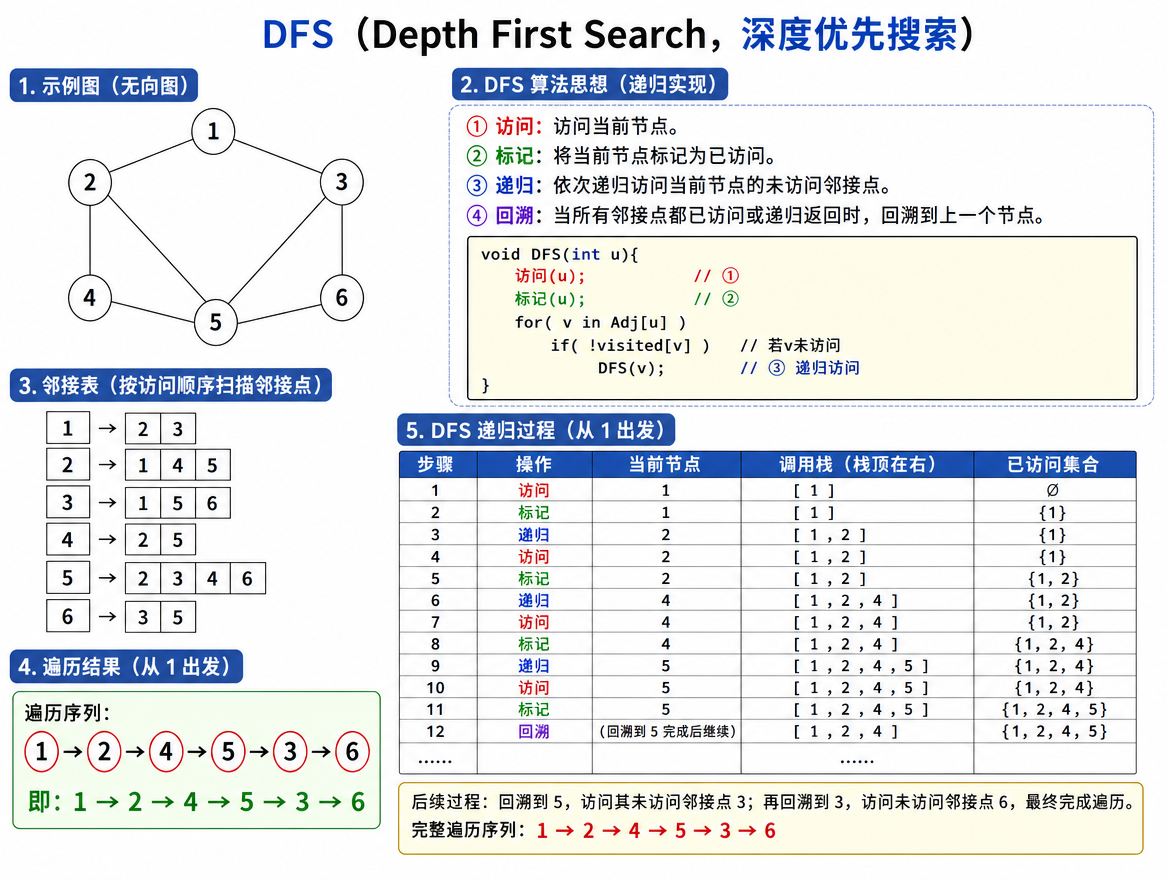
Task: Click the "if( !visited[v] )" code line
Action: (630, 345)
